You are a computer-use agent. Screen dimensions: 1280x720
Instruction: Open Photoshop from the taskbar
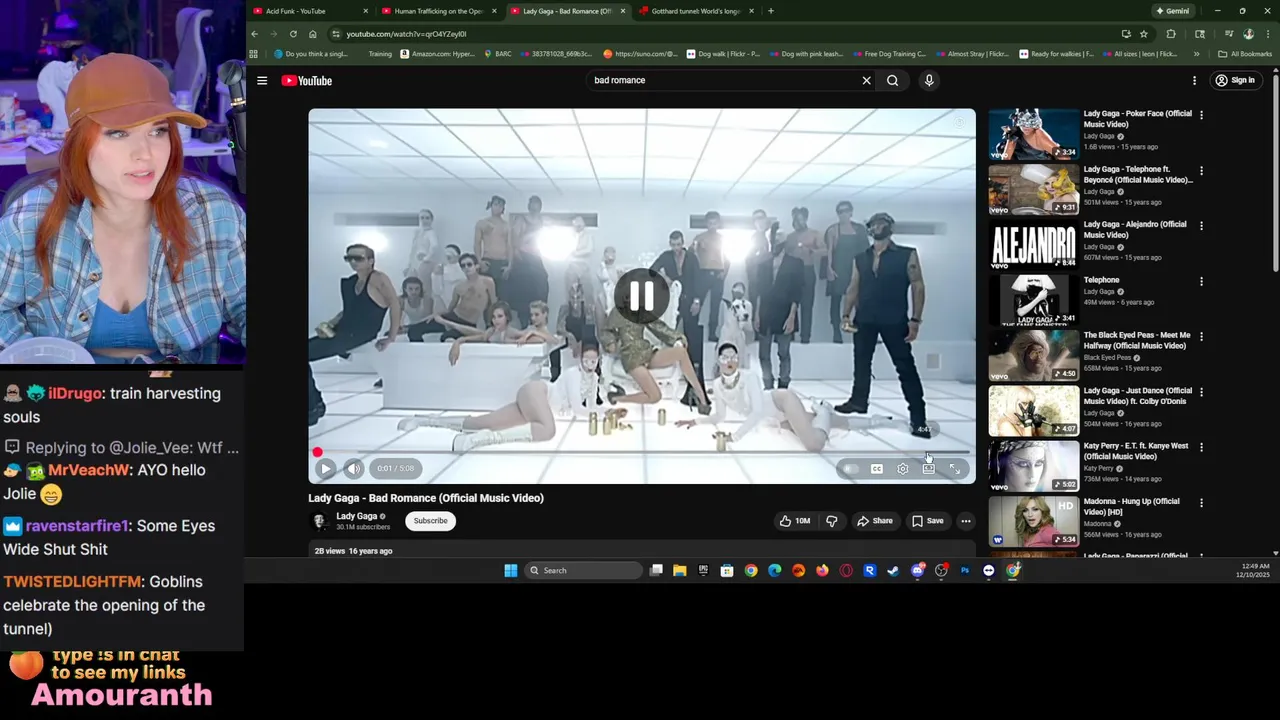(965, 570)
